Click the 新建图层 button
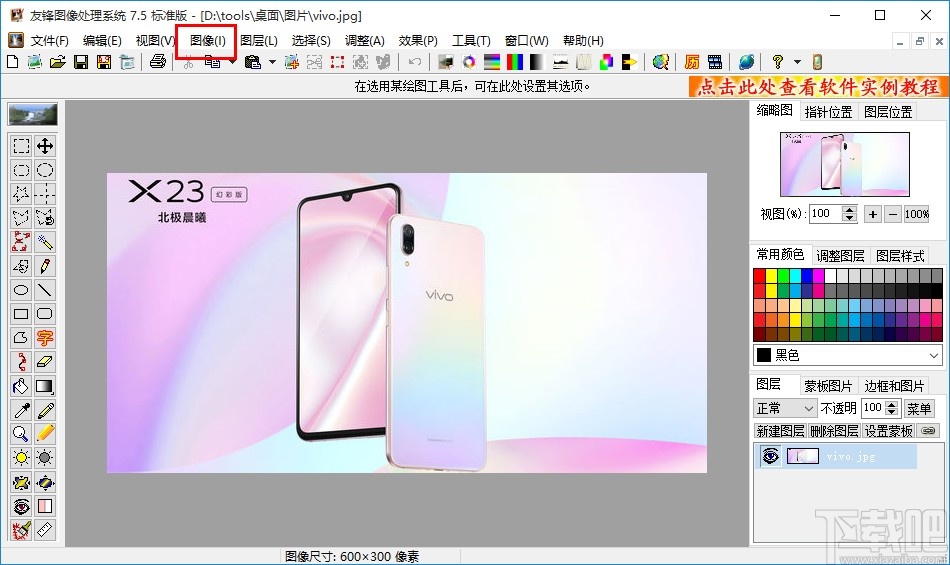 780,431
